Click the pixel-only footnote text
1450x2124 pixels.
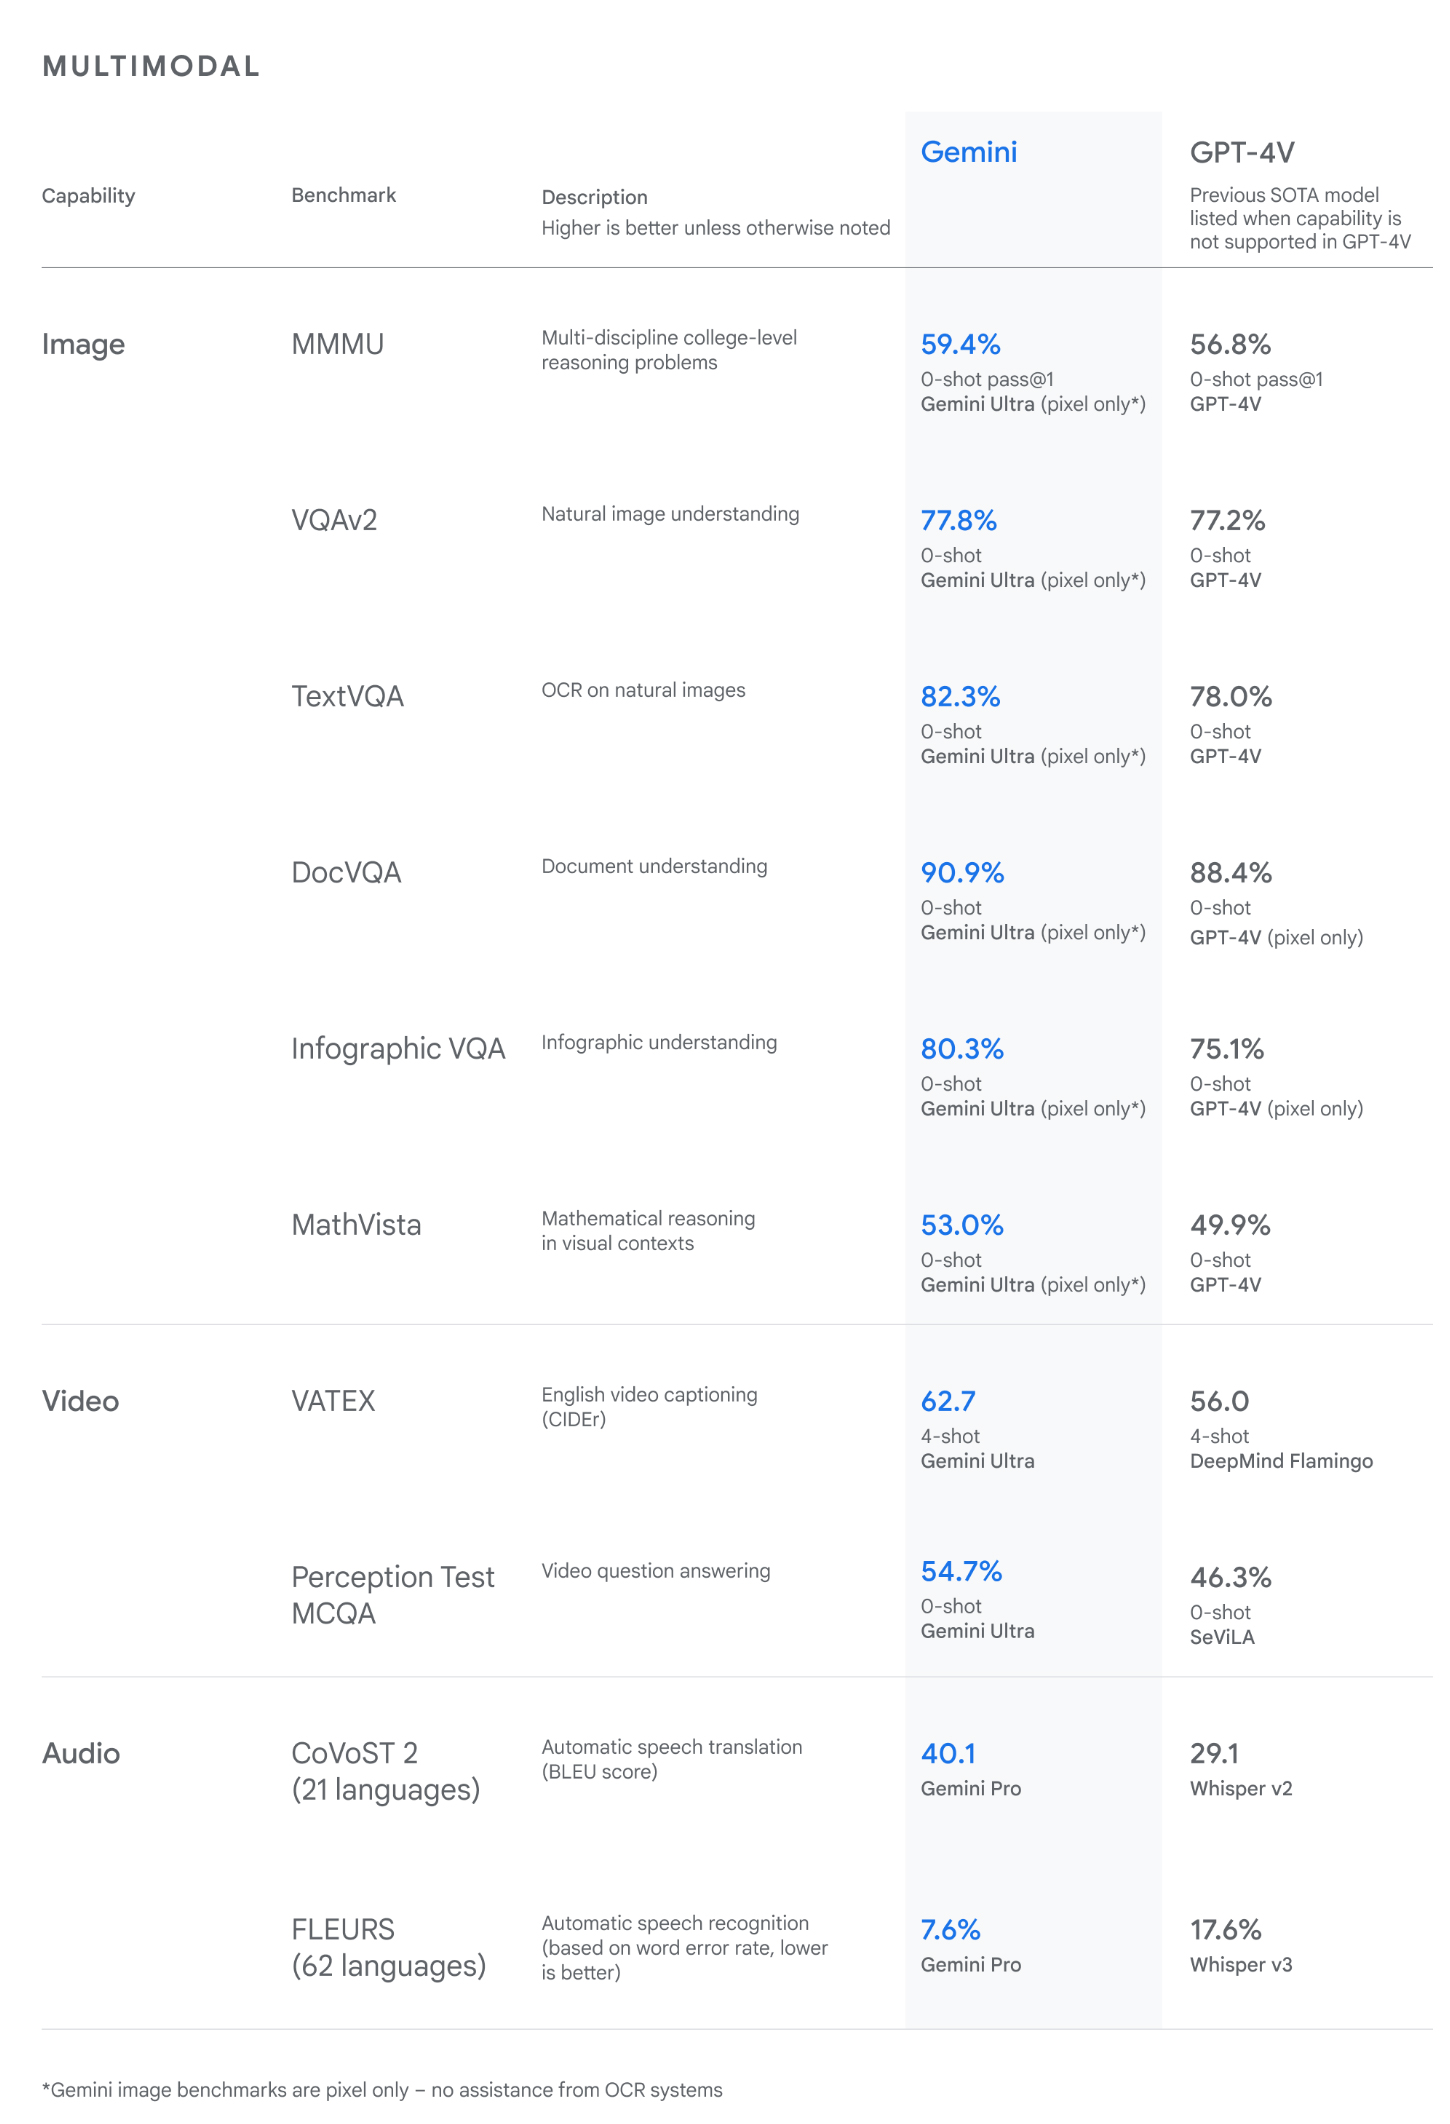coord(382,2090)
